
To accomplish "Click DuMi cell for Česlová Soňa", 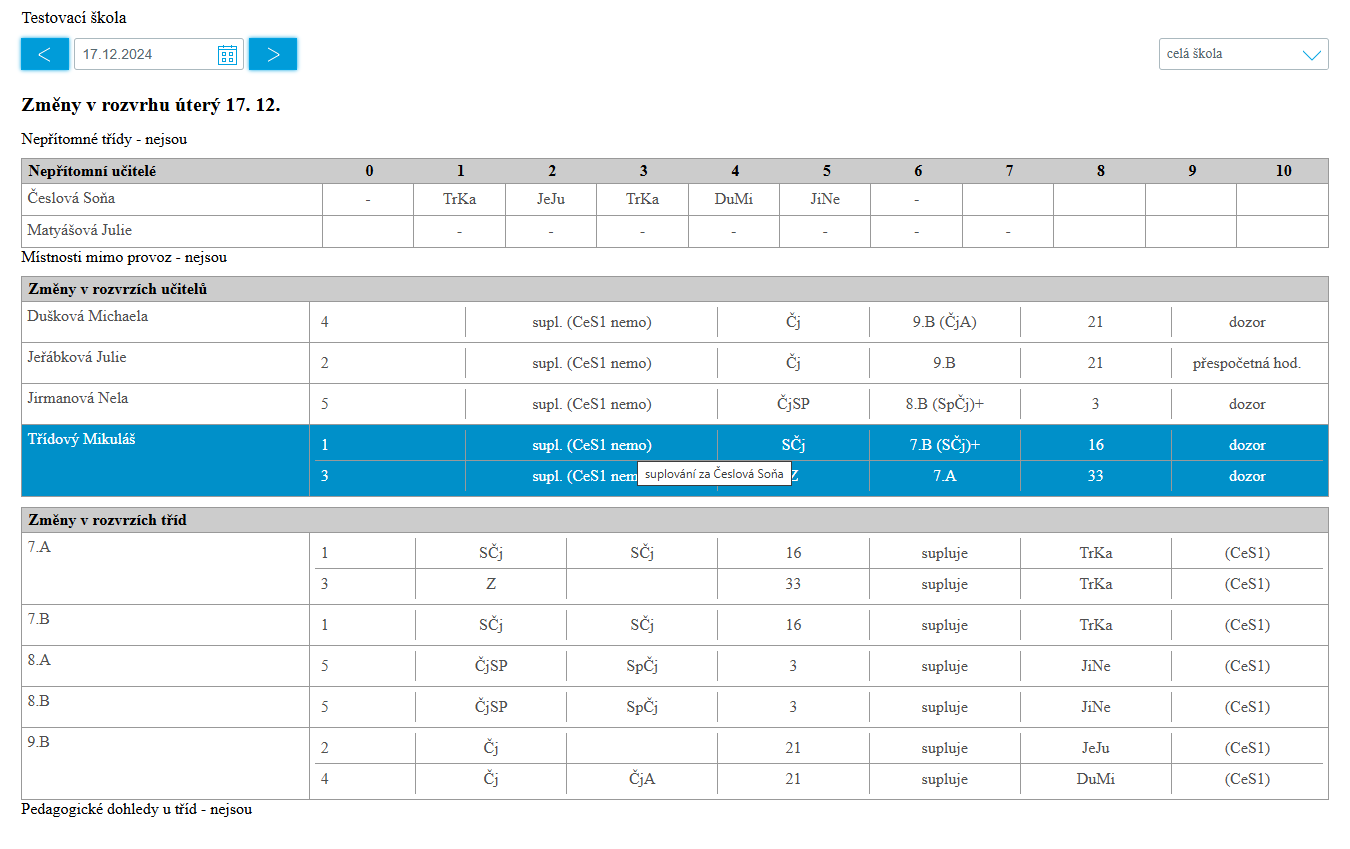I will click(x=734, y=199).
